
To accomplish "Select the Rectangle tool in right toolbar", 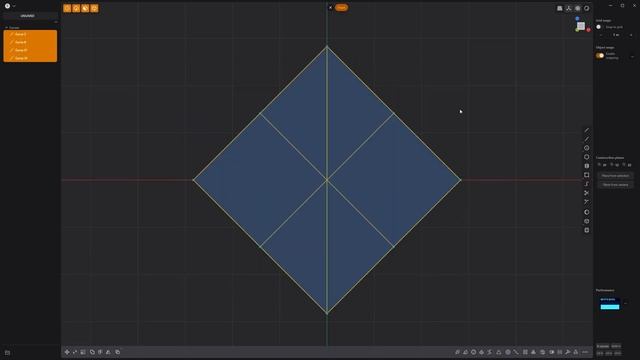I will tap(587, 175).
